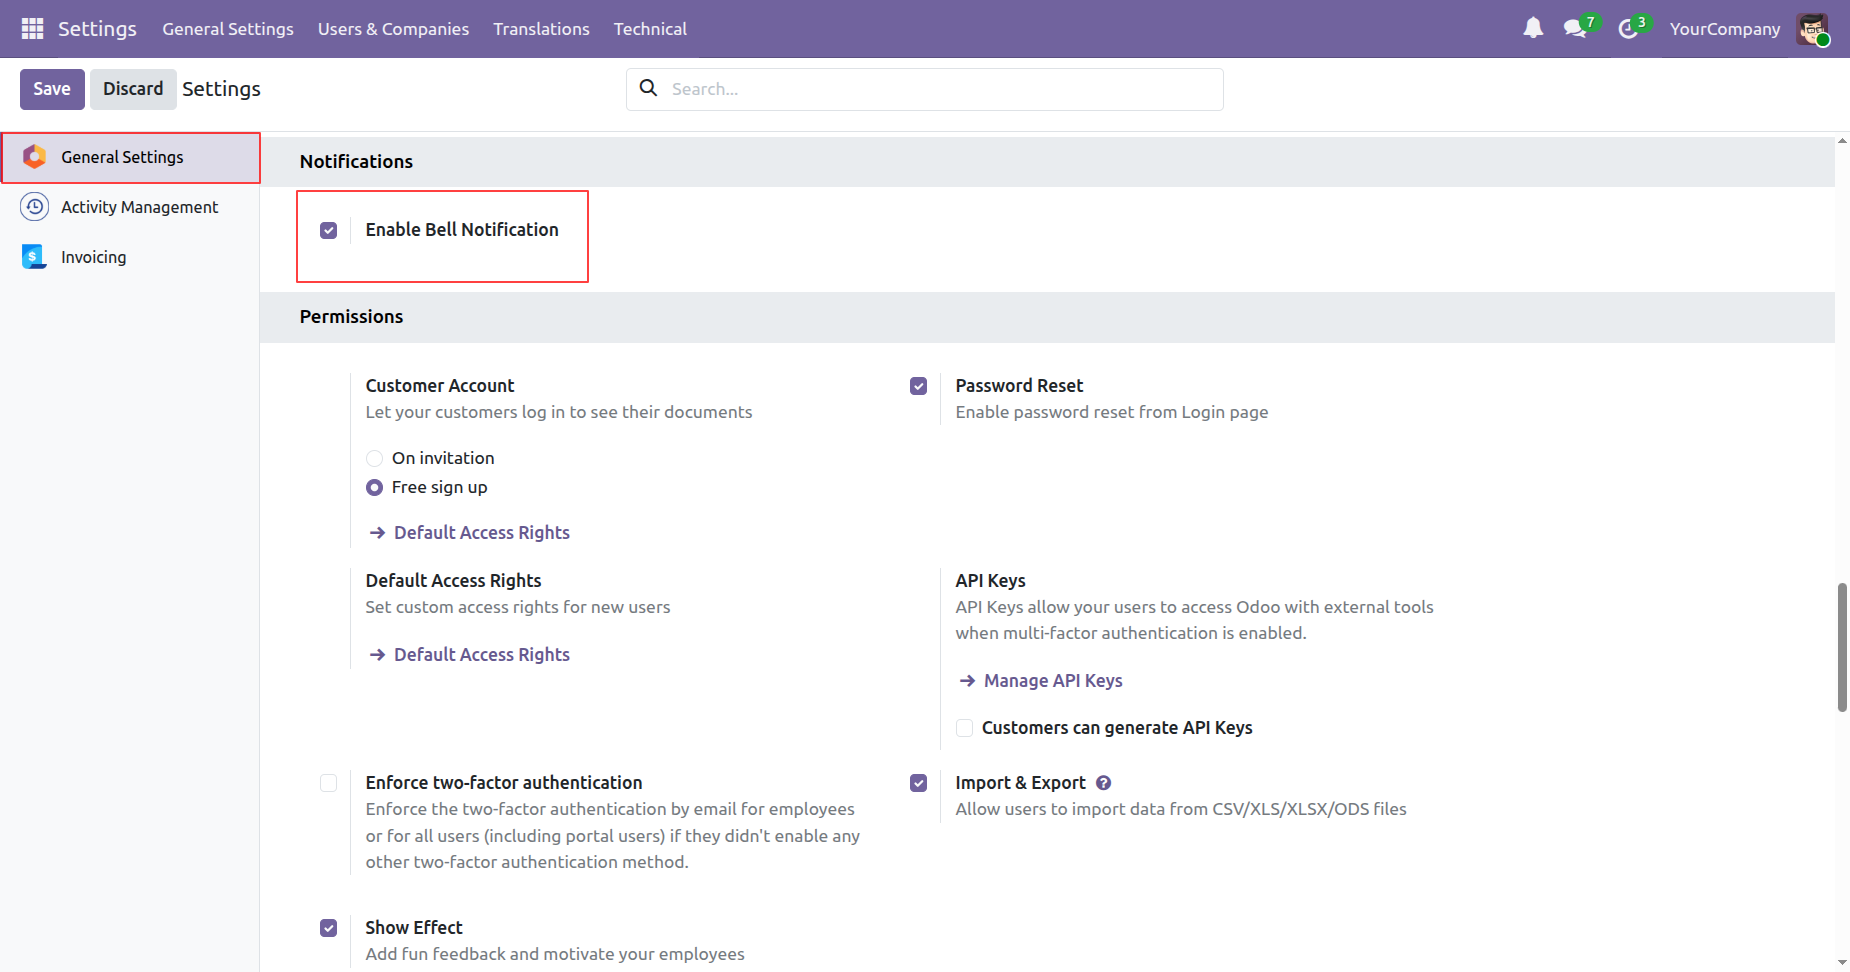Open the Translations menu
This screenshot has height=972, width=1850.
click(x=541, y=29)
